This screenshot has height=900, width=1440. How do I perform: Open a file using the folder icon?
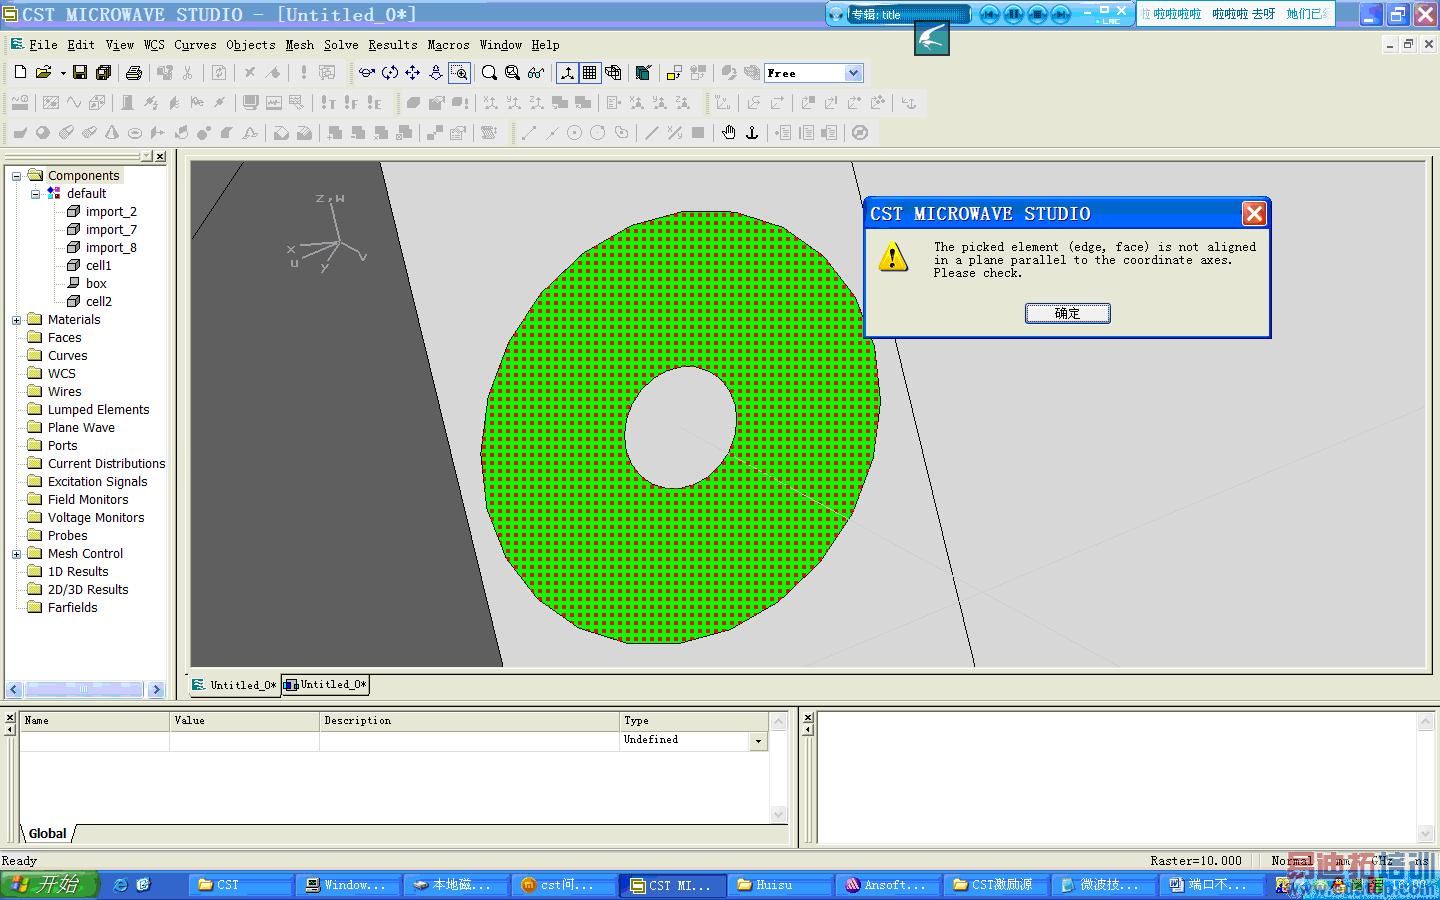pos(43,72)
